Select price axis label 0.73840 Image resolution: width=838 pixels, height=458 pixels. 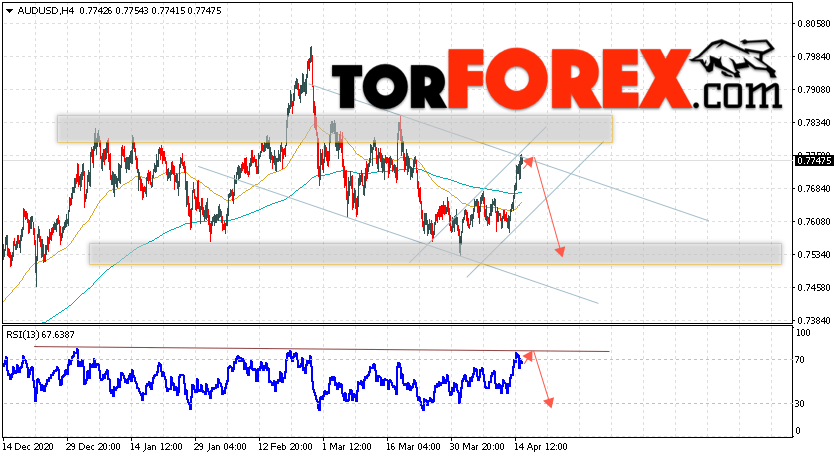[814, 321]
